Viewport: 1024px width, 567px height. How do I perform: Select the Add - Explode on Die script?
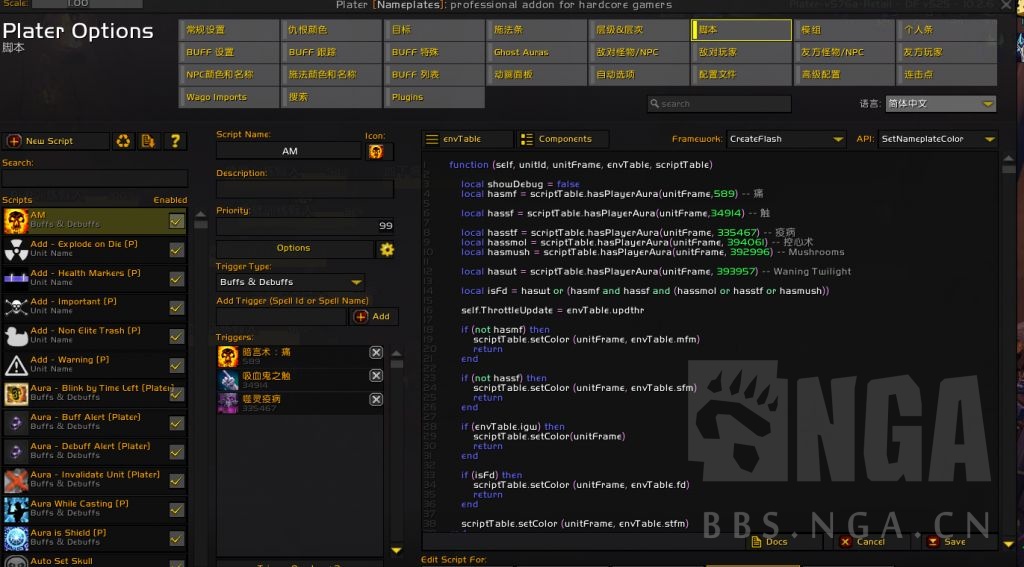tap(85, 249)
